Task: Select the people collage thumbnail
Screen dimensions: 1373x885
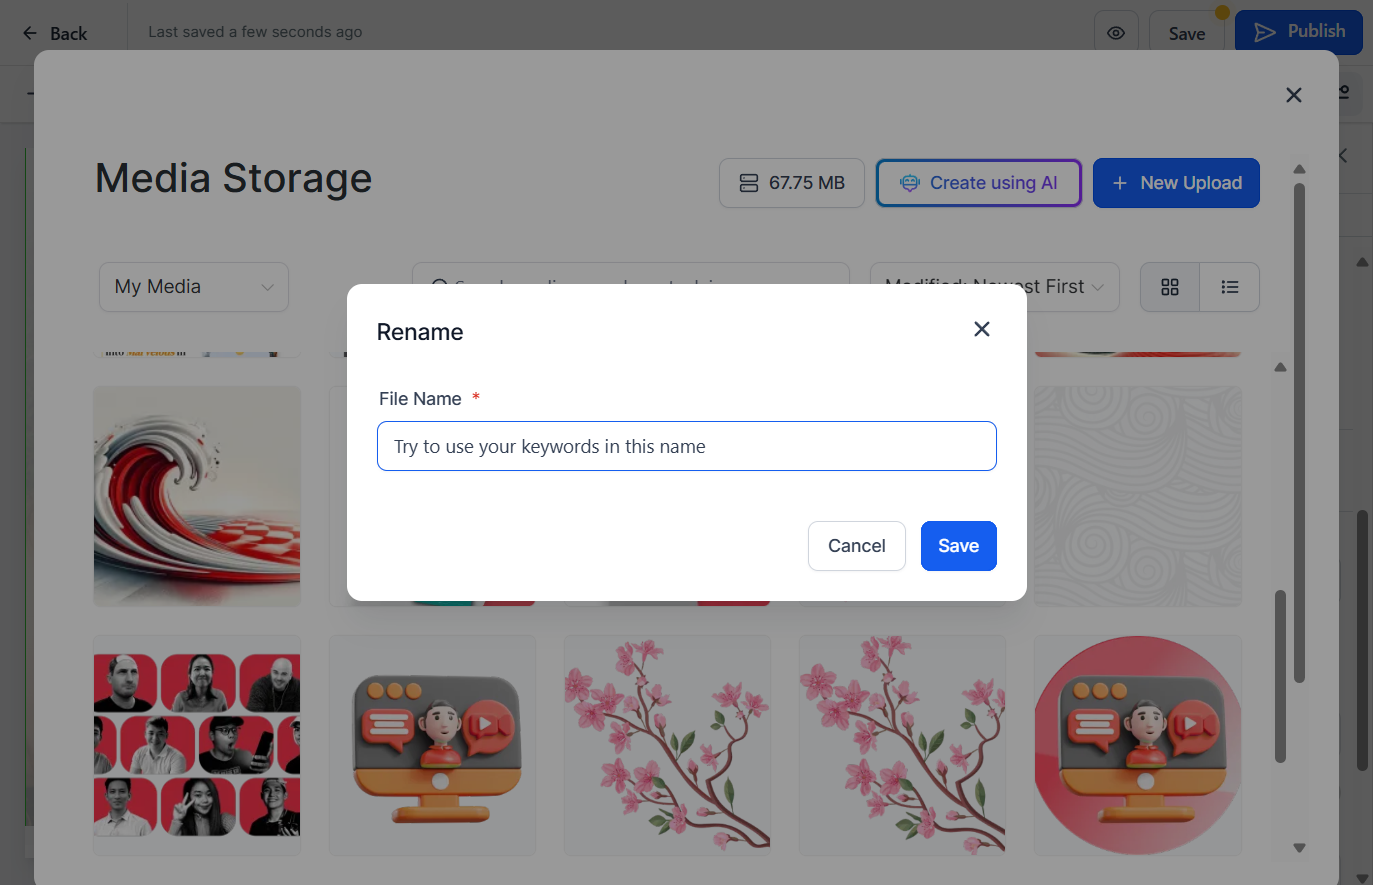Action: [x=197, y=745]
